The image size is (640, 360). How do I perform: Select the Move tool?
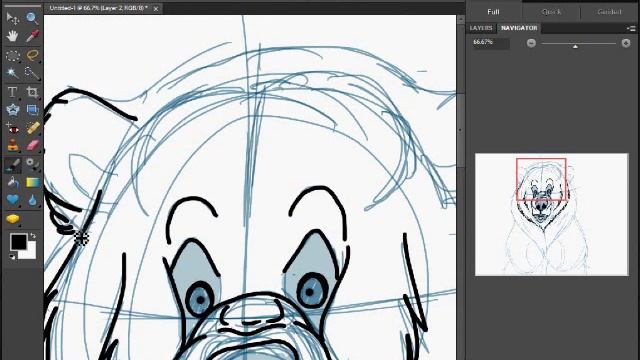pos(13,18)
